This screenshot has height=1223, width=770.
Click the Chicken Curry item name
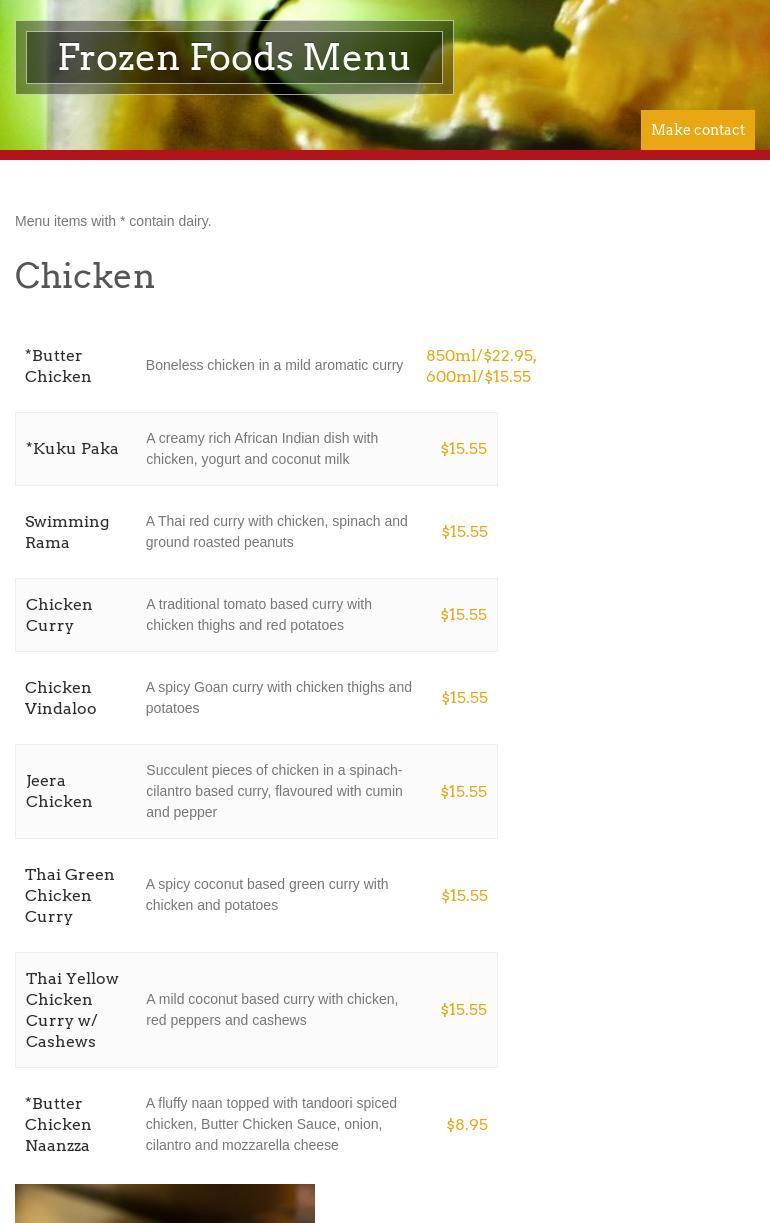click(x=59, y=615)
